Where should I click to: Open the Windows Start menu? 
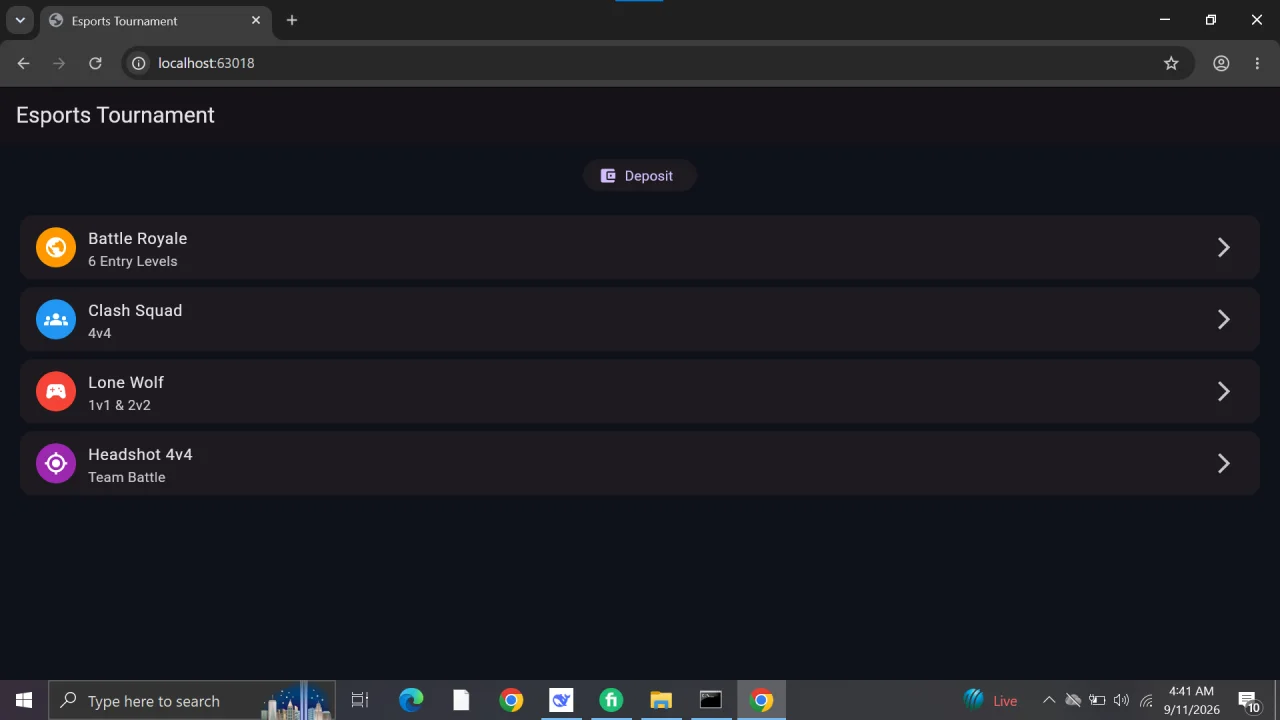tap(24, 700)
